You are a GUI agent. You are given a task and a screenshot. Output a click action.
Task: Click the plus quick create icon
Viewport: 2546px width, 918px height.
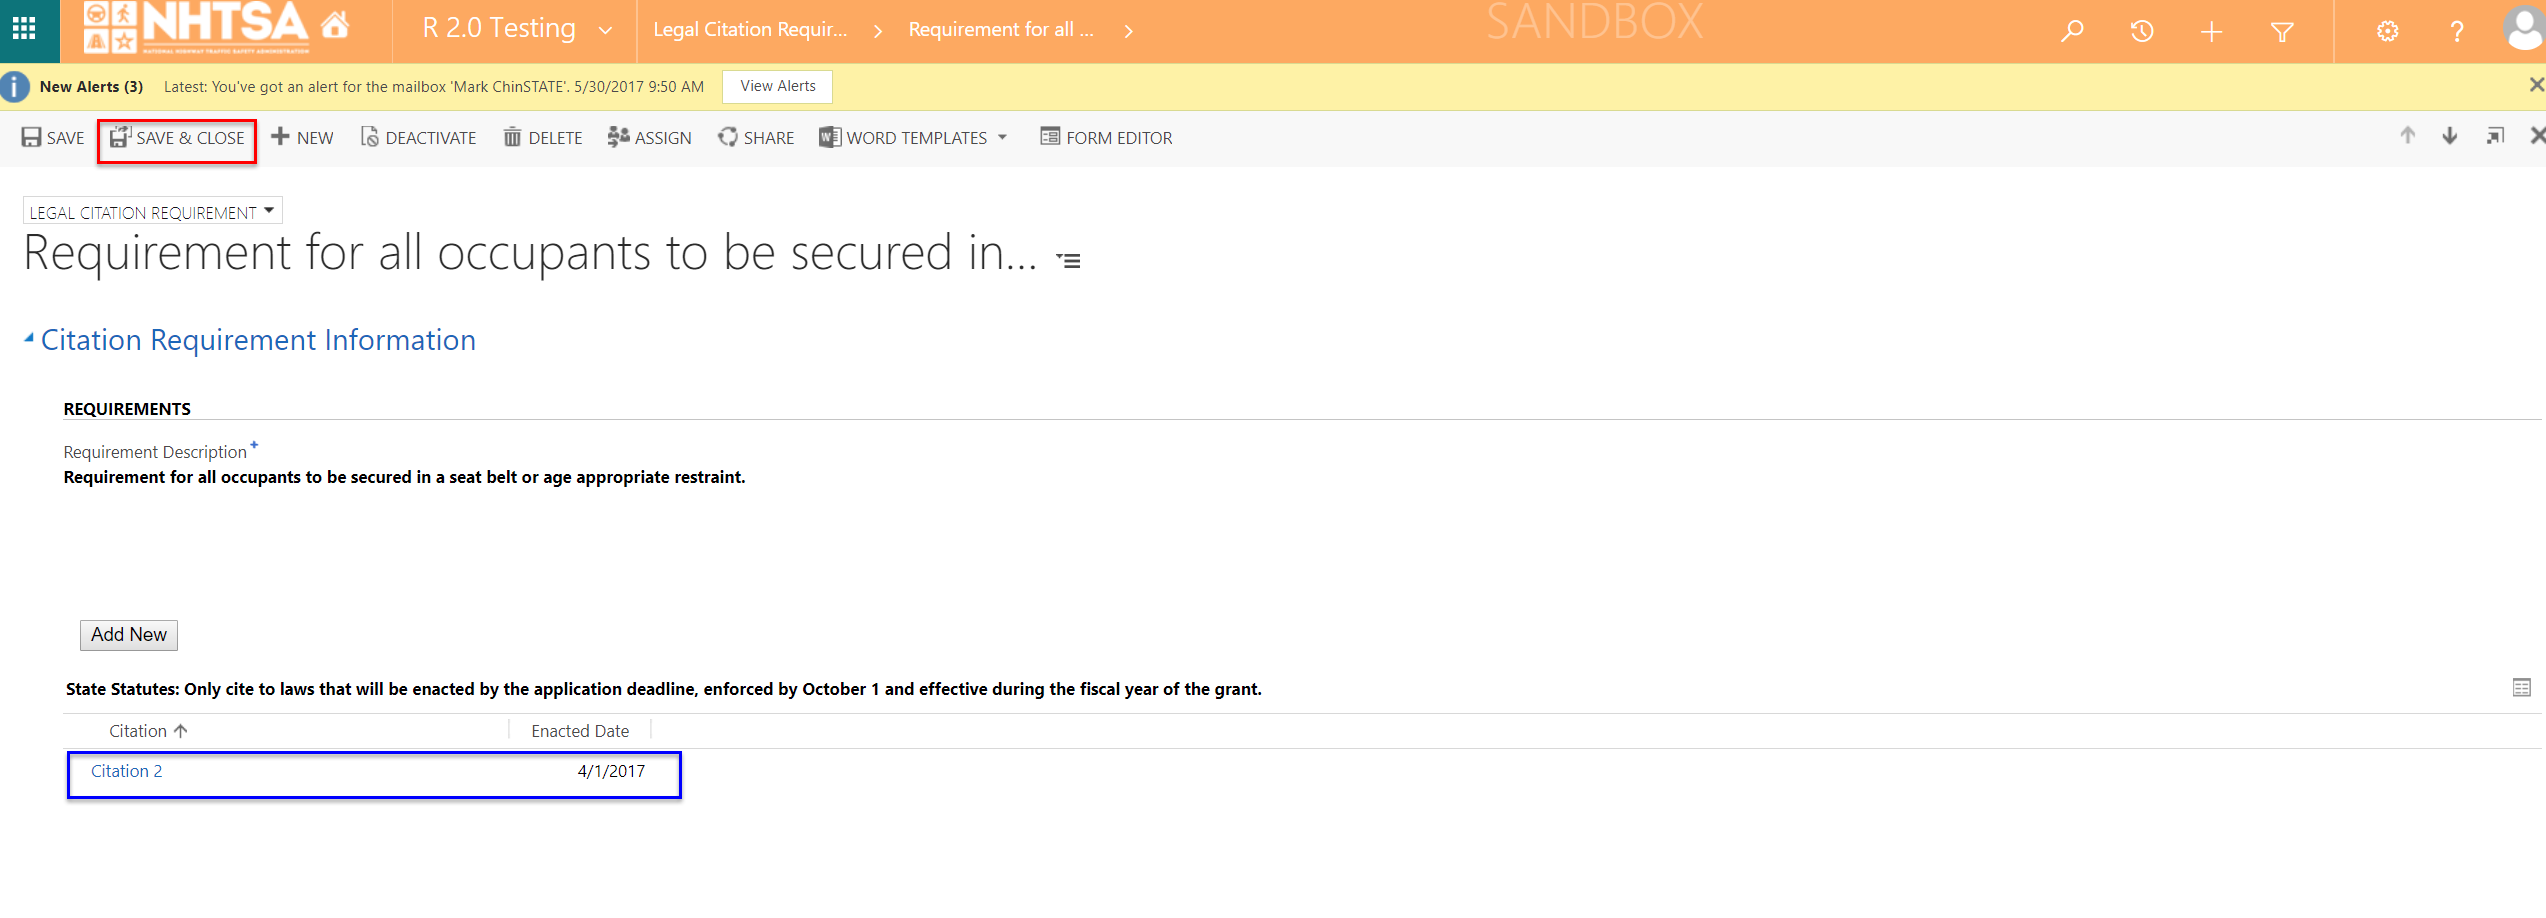pos(2211,32)
